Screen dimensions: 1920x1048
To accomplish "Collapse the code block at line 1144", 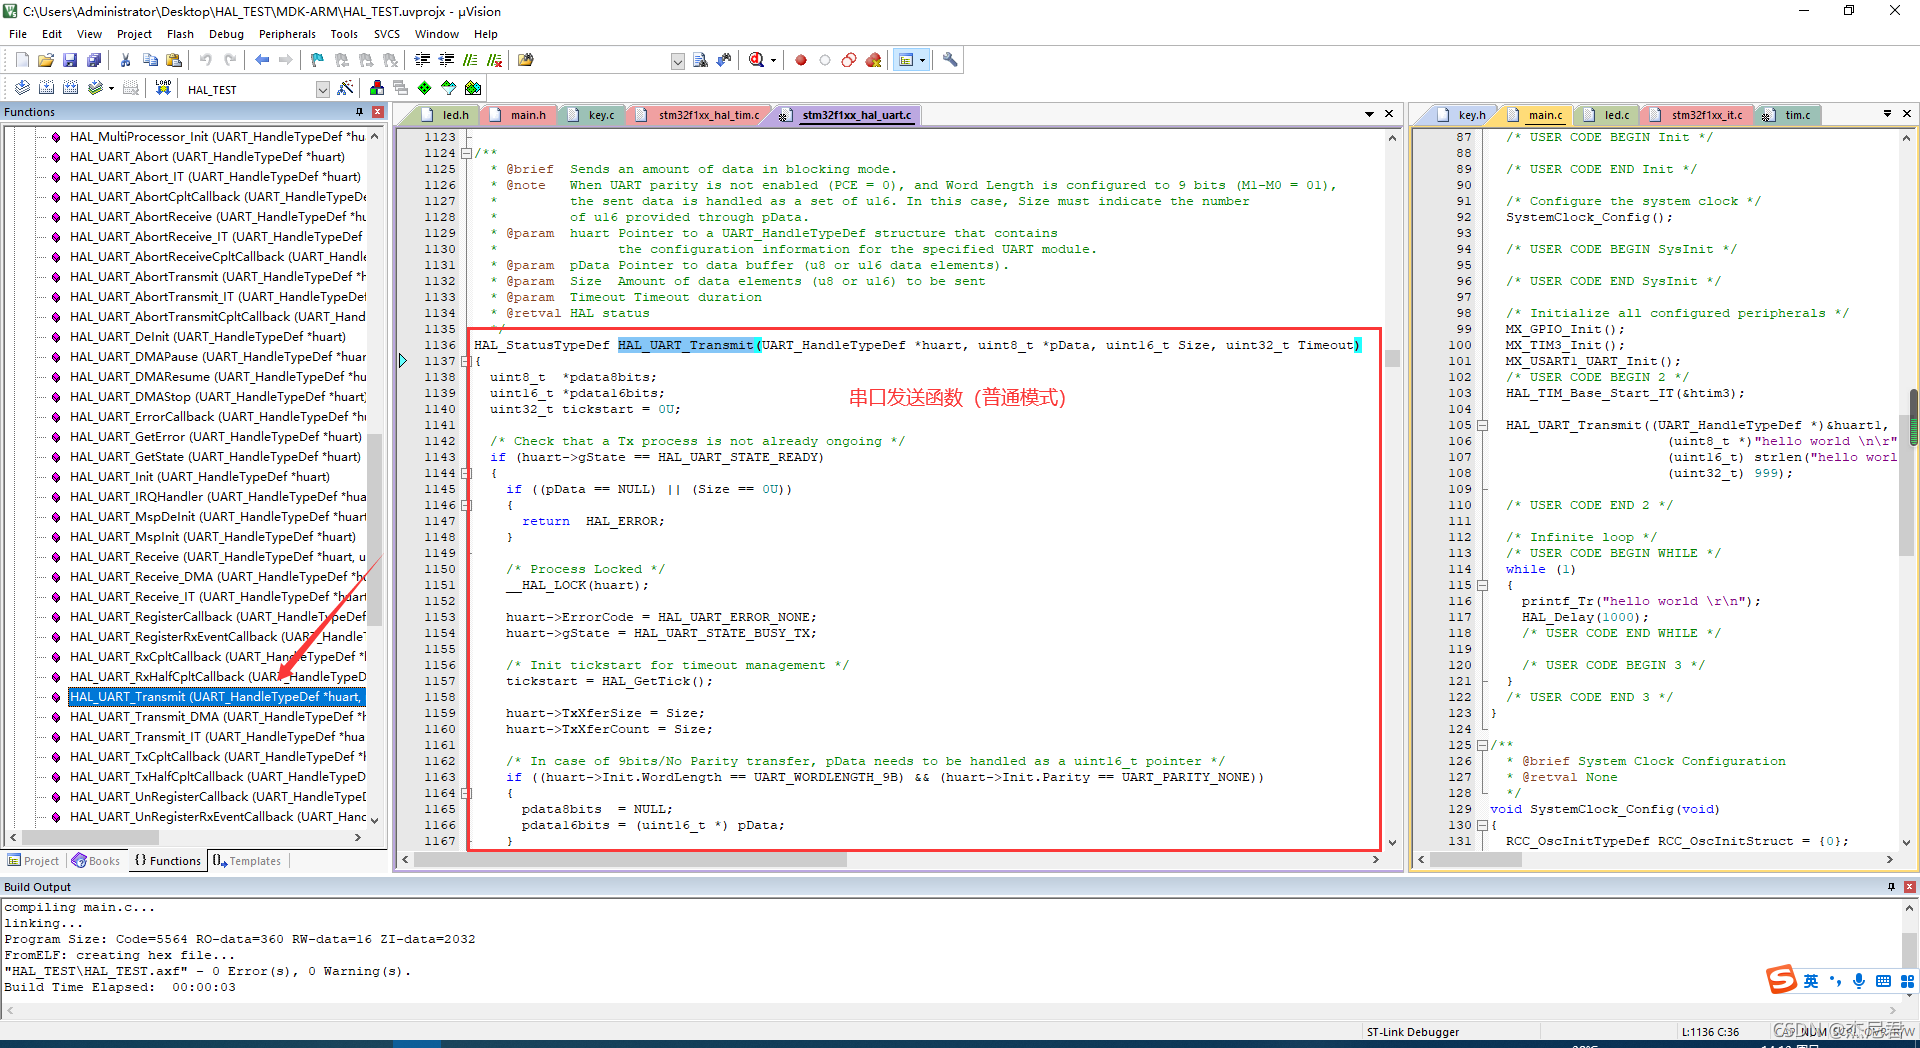I will (466, 473).
